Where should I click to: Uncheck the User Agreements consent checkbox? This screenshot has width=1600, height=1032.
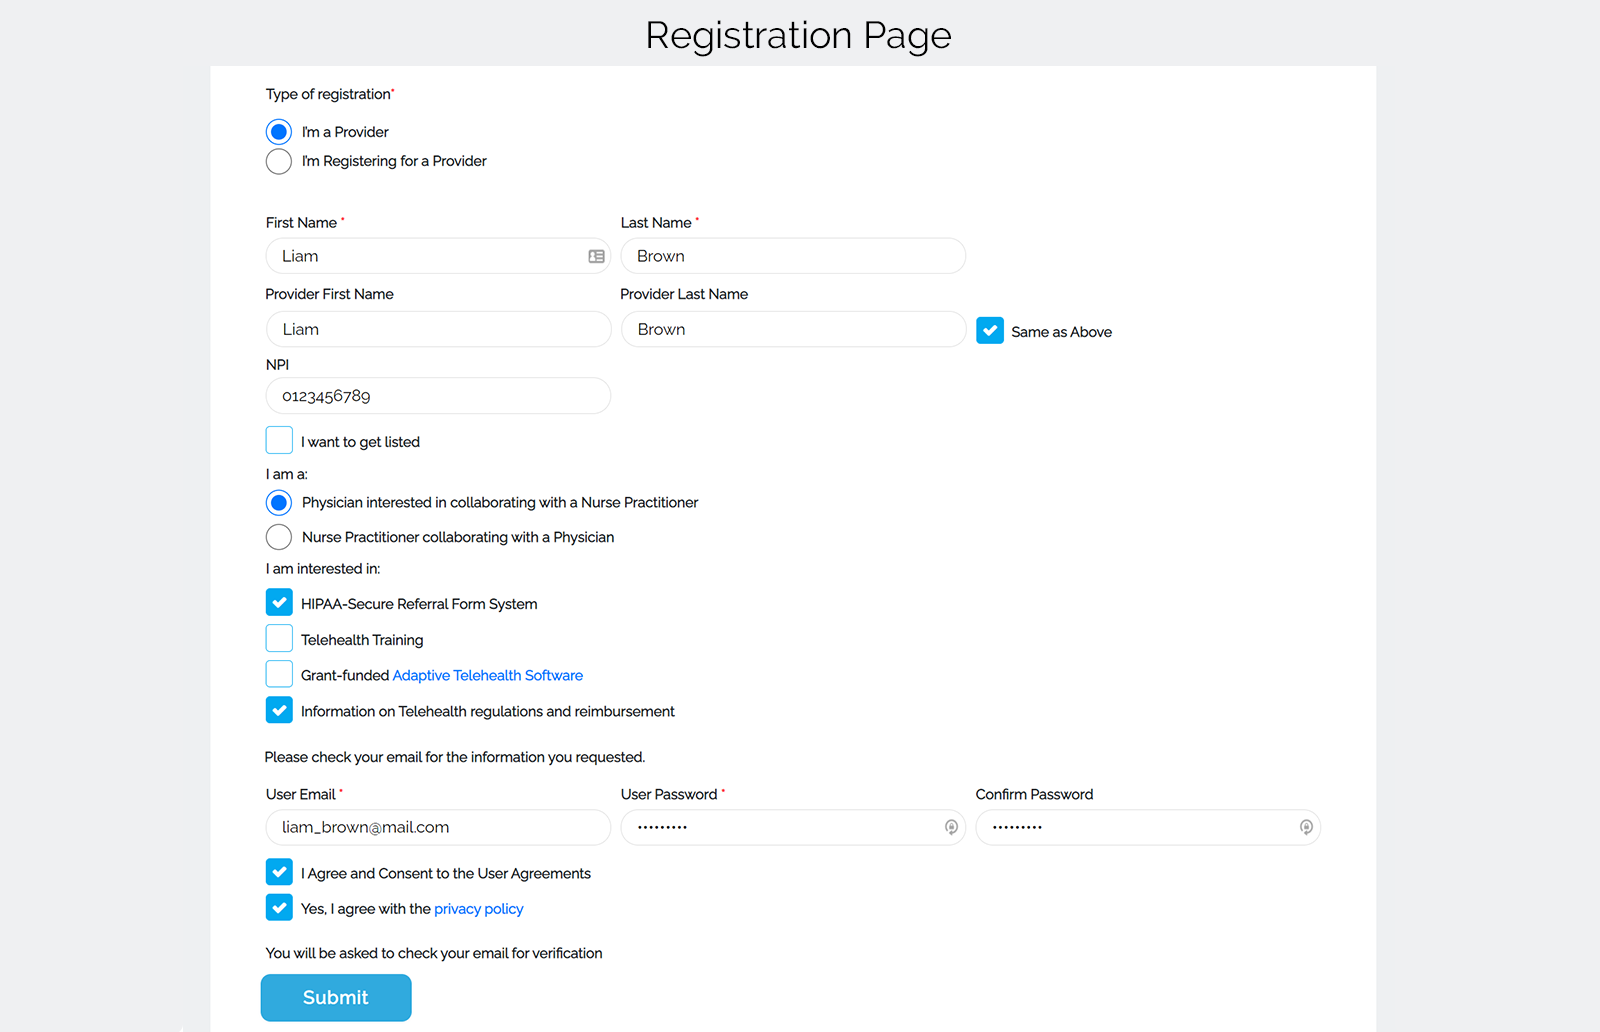tap(279, 873)
